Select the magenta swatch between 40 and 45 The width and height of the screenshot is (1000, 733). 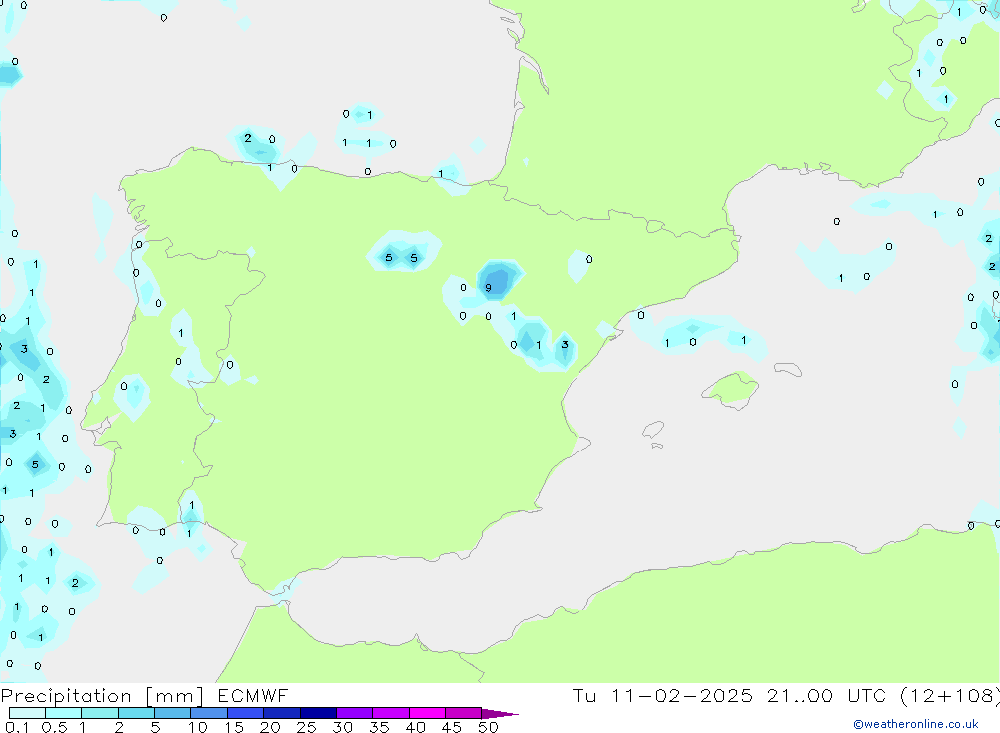click(x=427, y=713)
